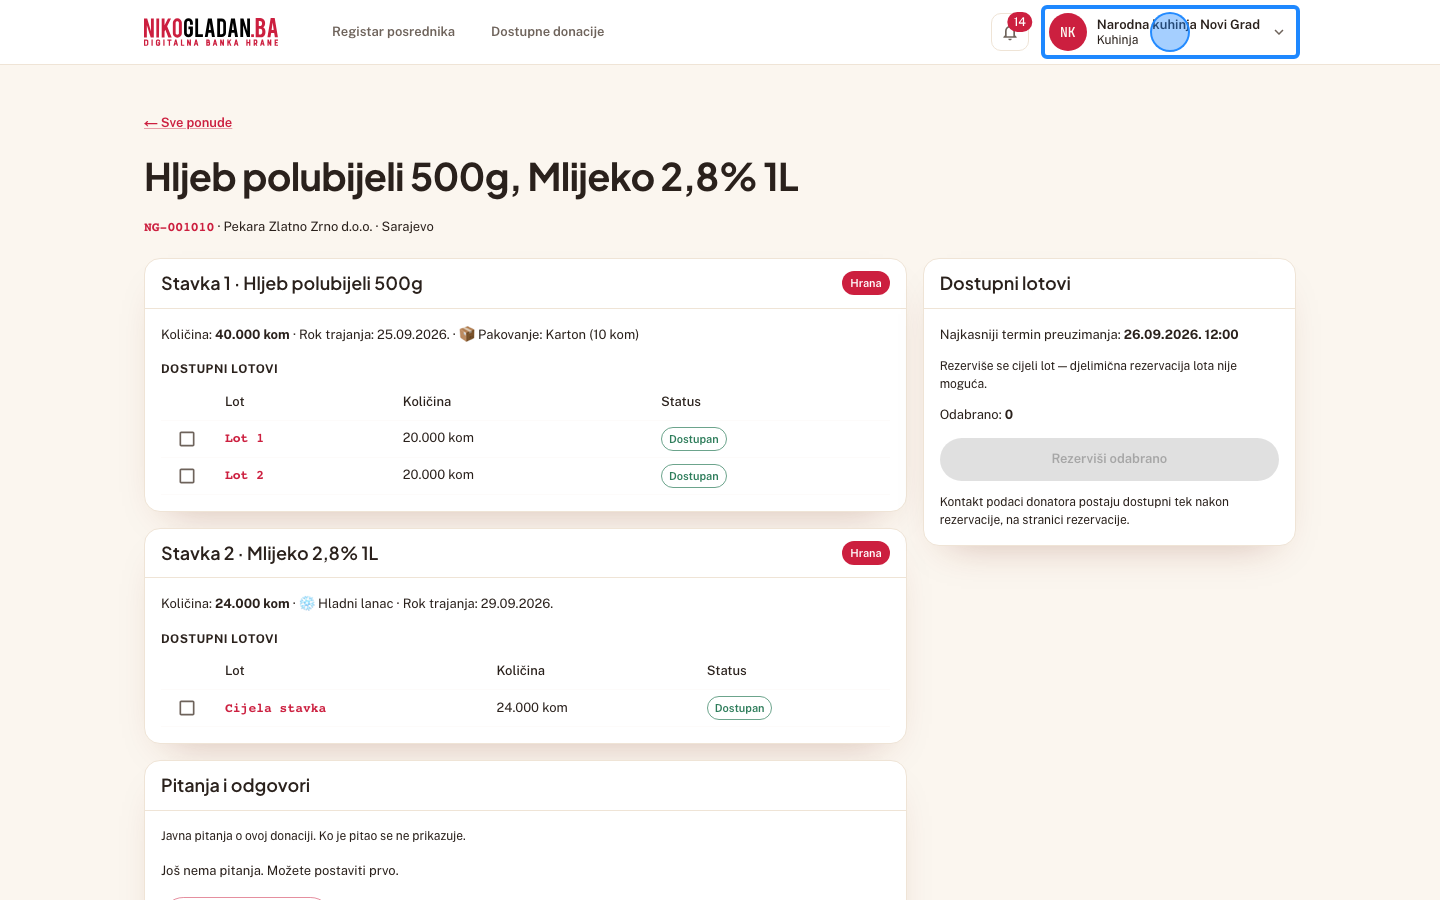Click the 24.000 kom quantity cell
Viewport: 1440px width, 900px height.
click(x=532, y=707)
